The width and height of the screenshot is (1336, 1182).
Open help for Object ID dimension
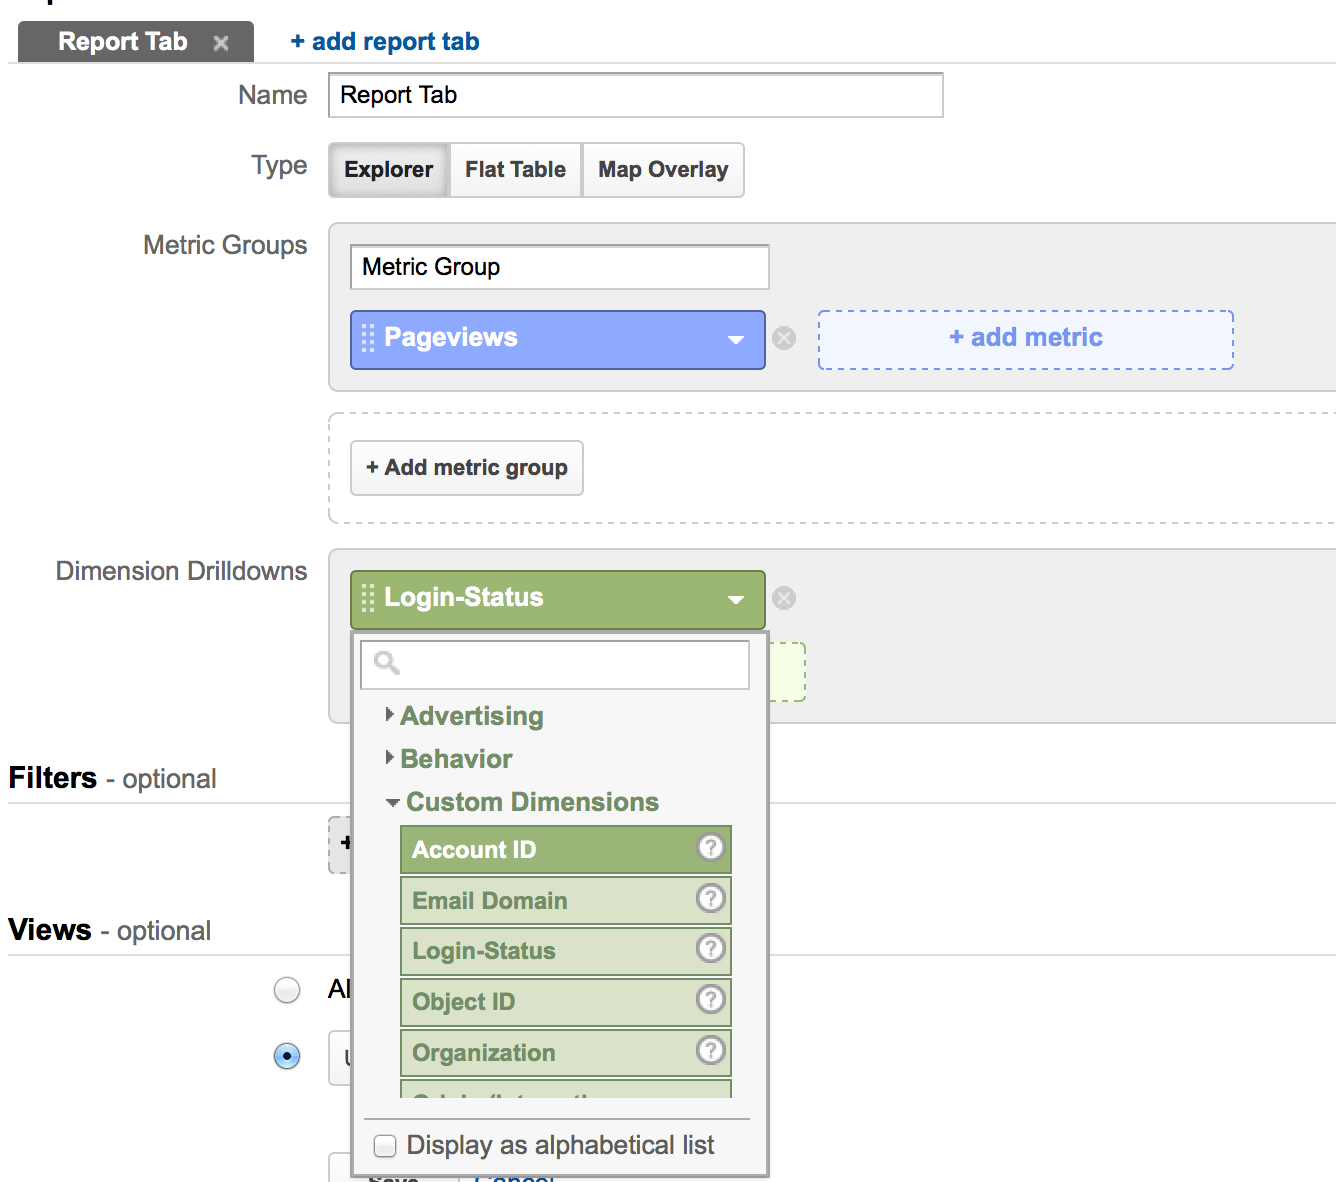(710, 999)
